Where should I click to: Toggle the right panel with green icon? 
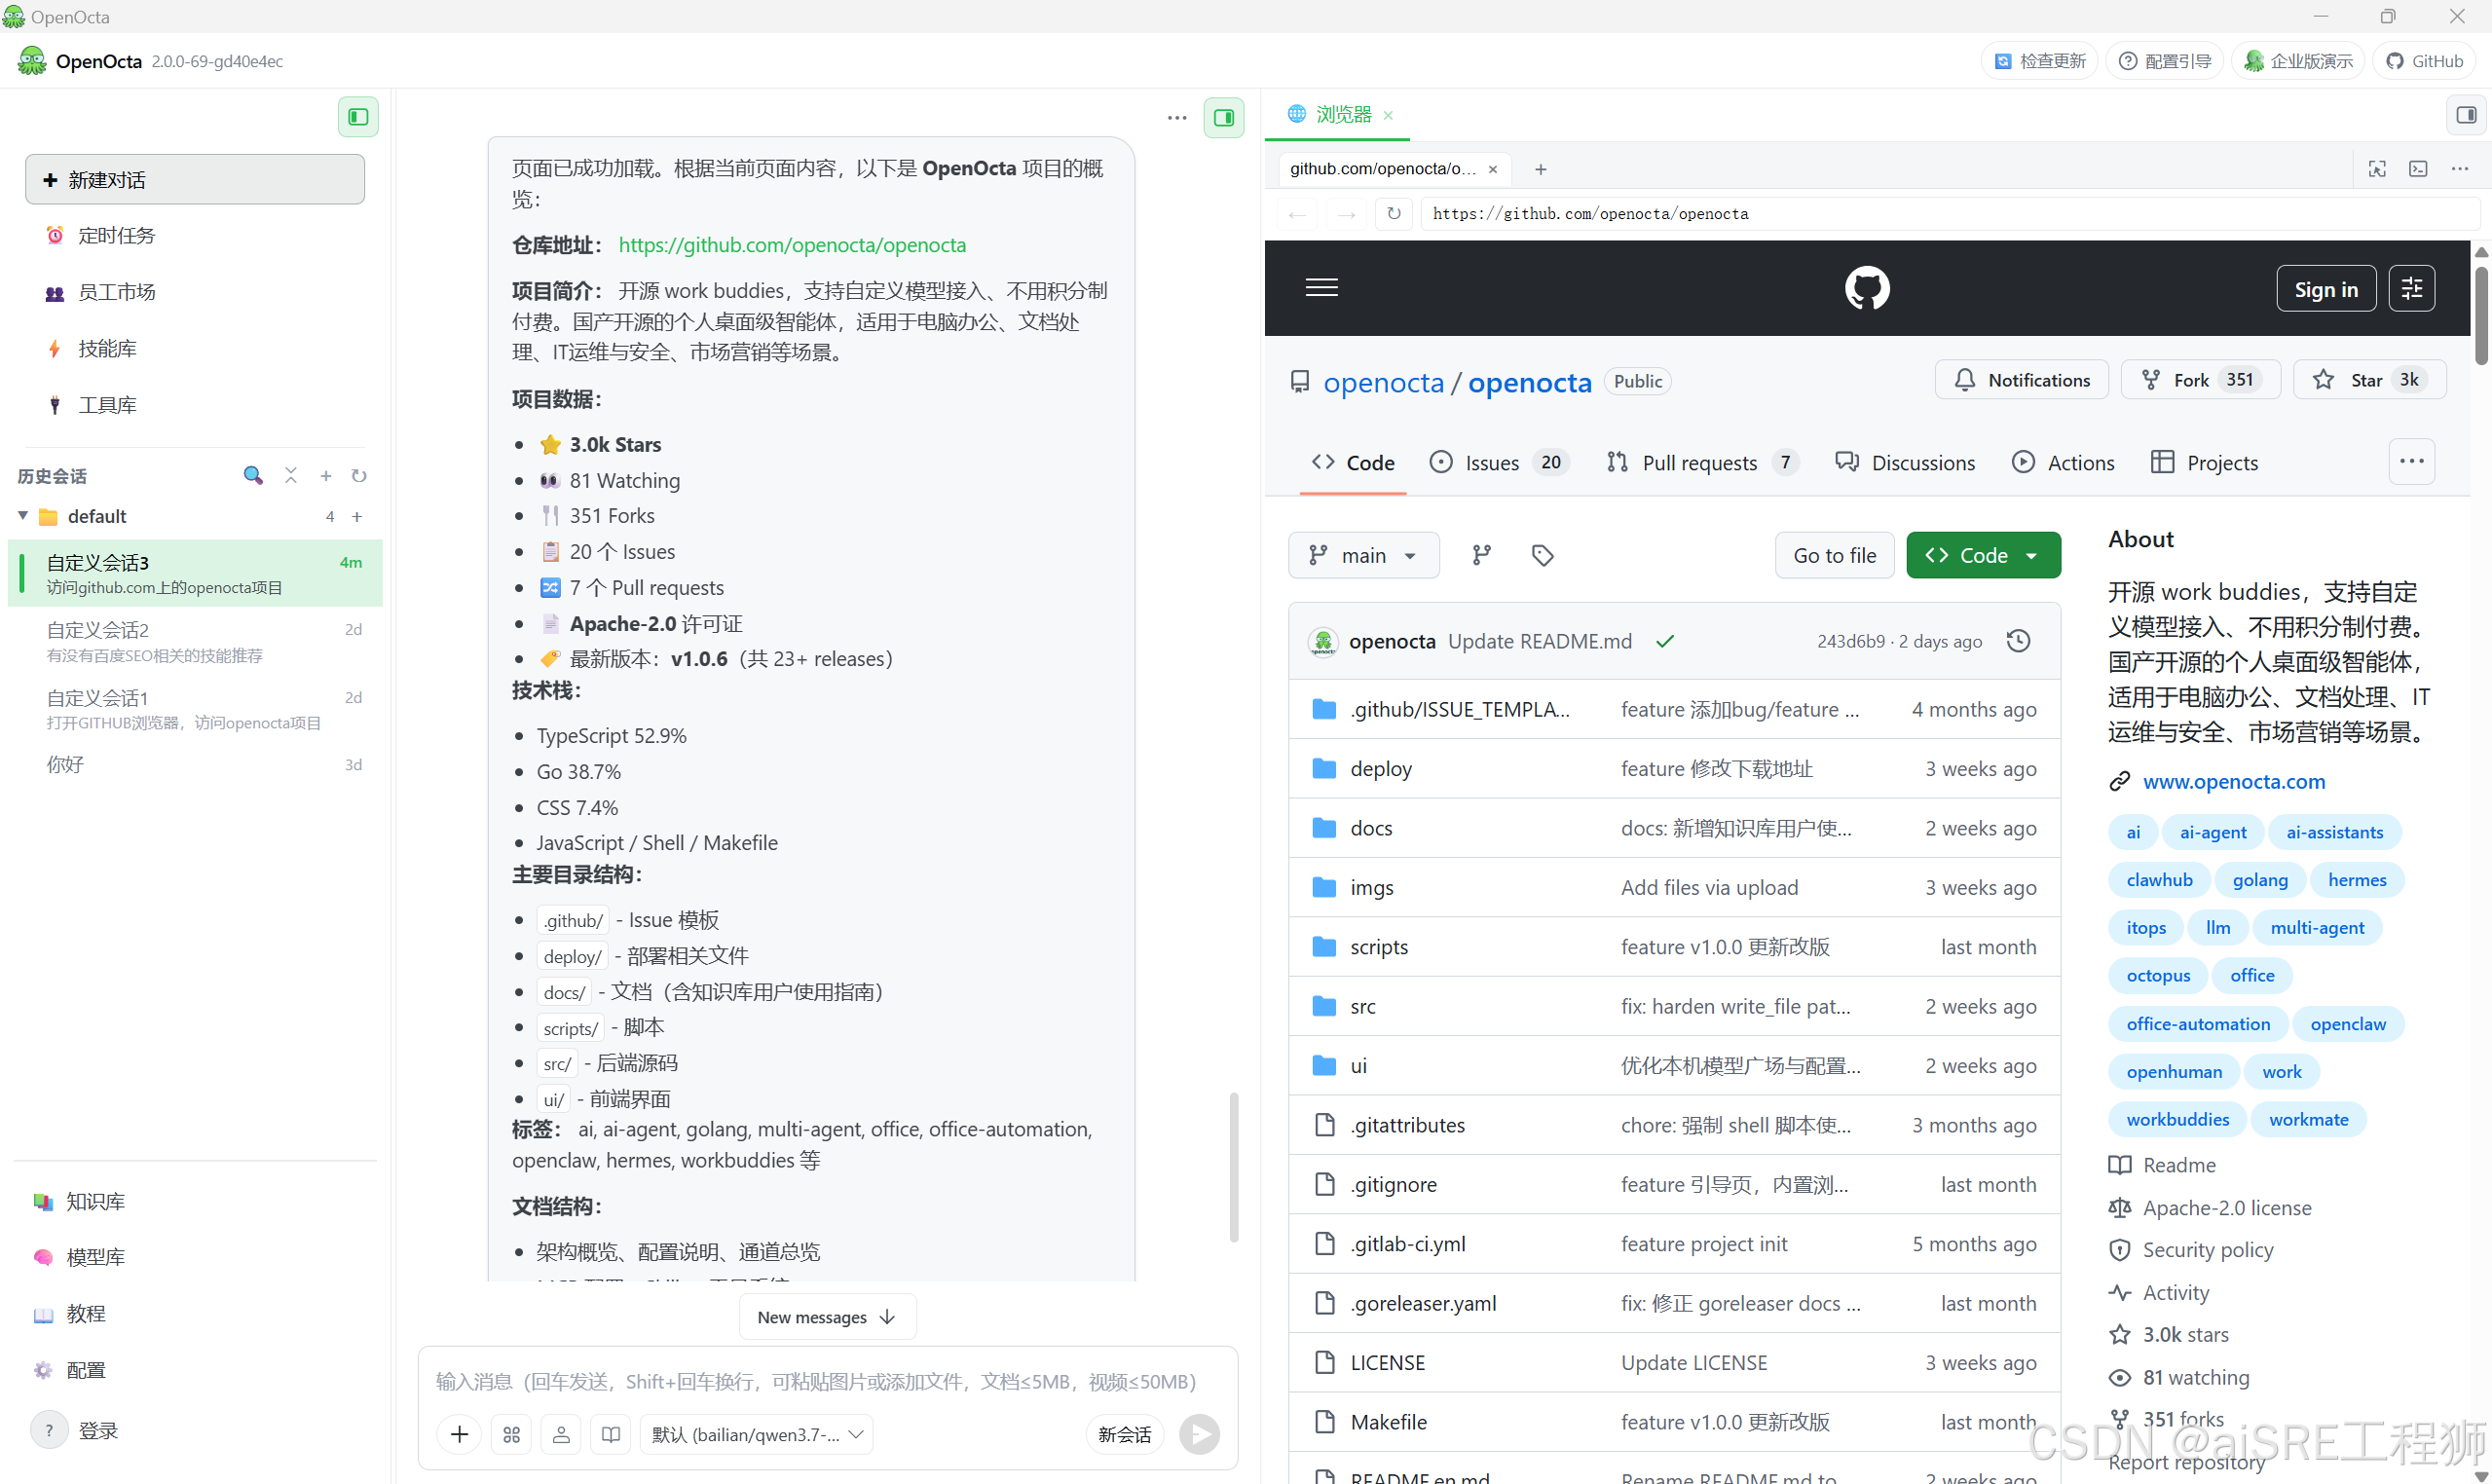tap(1223, 117)
